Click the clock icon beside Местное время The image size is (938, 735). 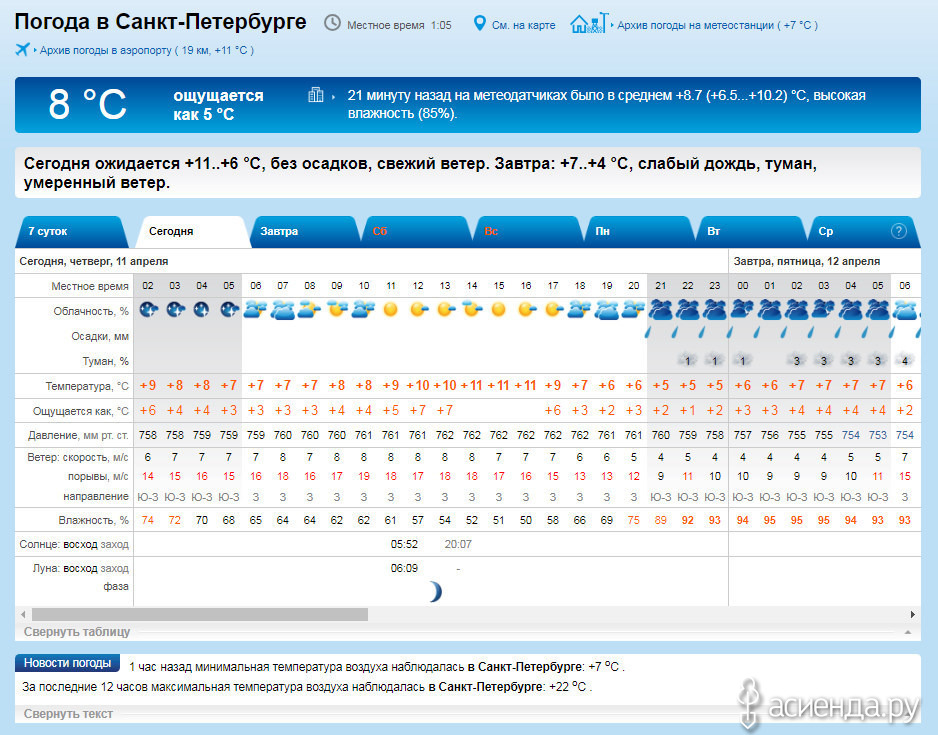pyautogui.click(x=332, y=23)
